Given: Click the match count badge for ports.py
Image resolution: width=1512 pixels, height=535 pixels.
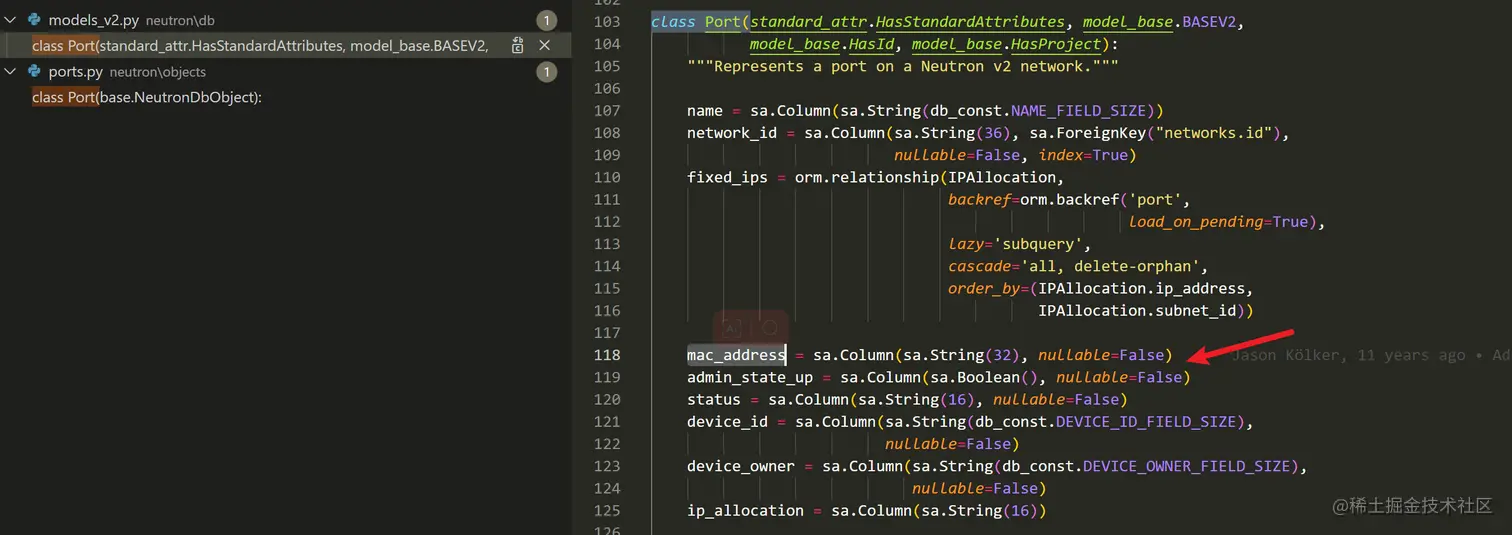Looking at the screenshot, I should [546, 71].
